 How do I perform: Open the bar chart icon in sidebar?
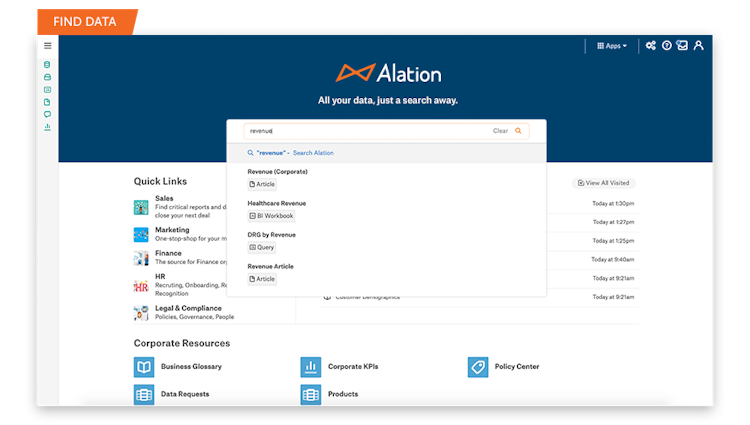point(47,127)
